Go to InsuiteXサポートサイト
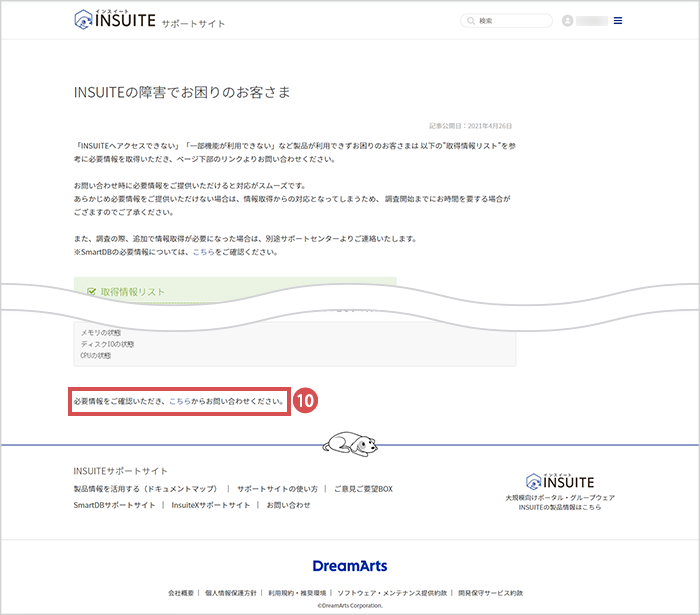 [x=211, y=505]
